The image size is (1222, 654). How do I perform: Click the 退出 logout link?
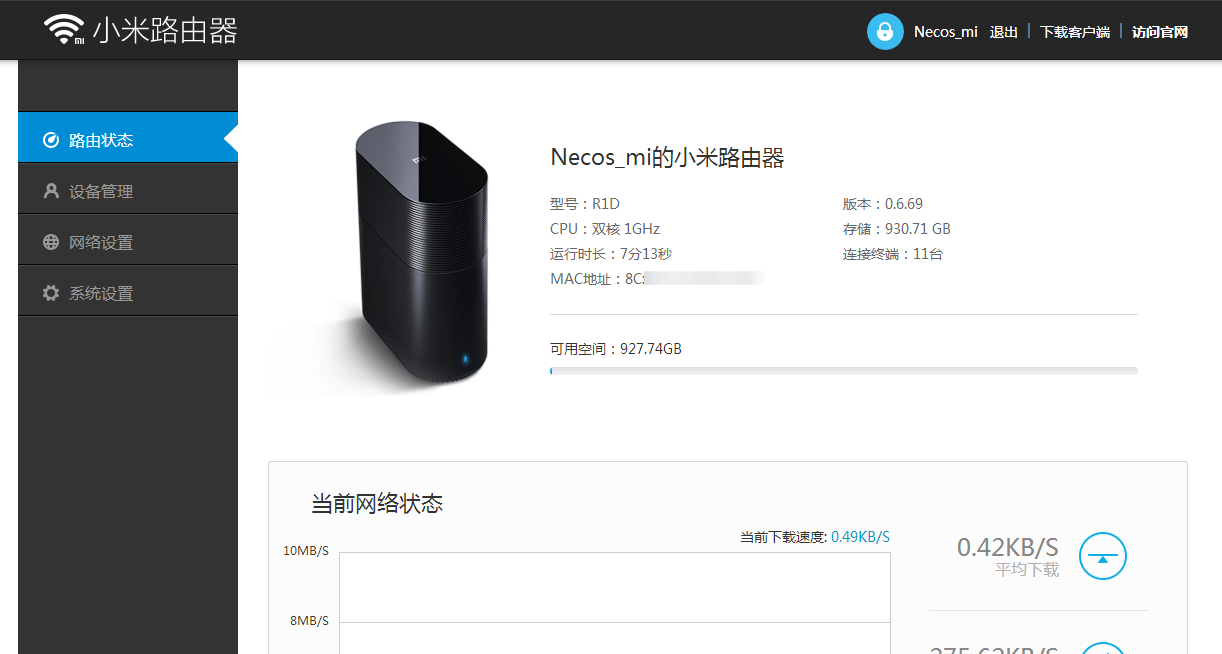pos(1003,32)
